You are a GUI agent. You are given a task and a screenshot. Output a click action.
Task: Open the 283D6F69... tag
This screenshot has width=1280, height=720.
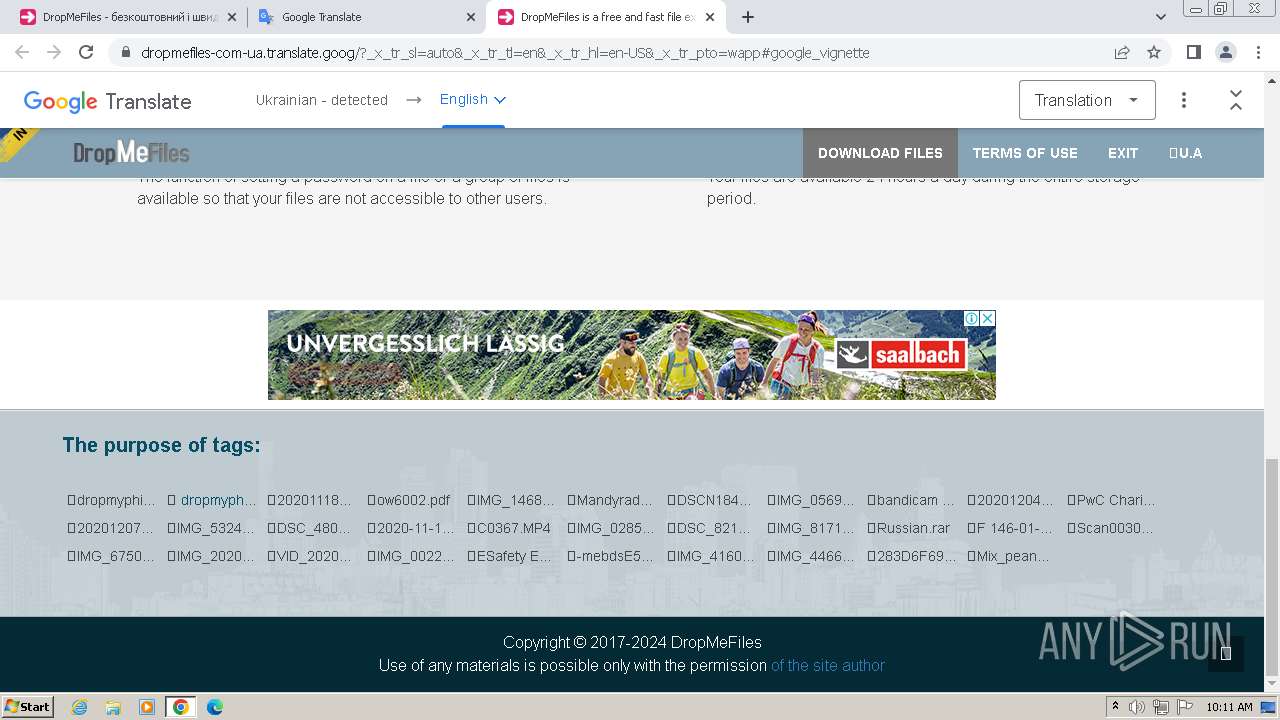coord(911,556)
